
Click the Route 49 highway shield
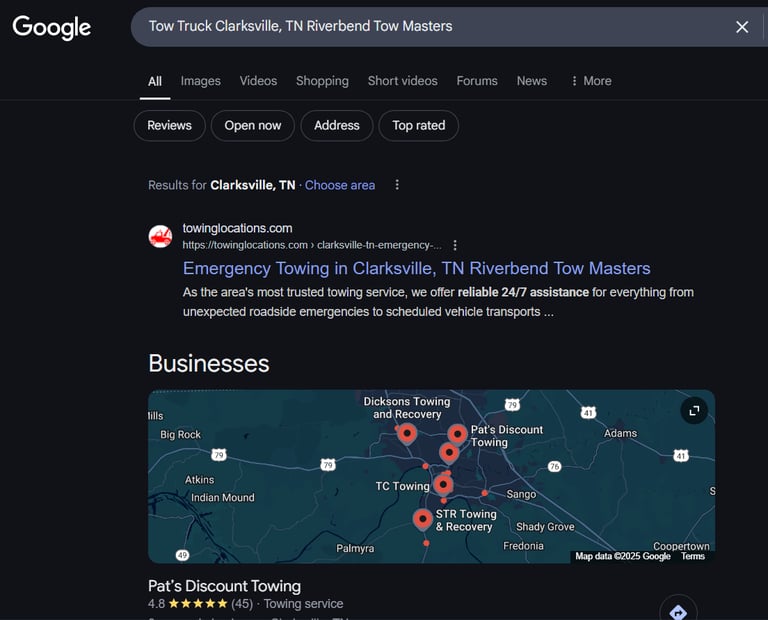click(182, 555)
